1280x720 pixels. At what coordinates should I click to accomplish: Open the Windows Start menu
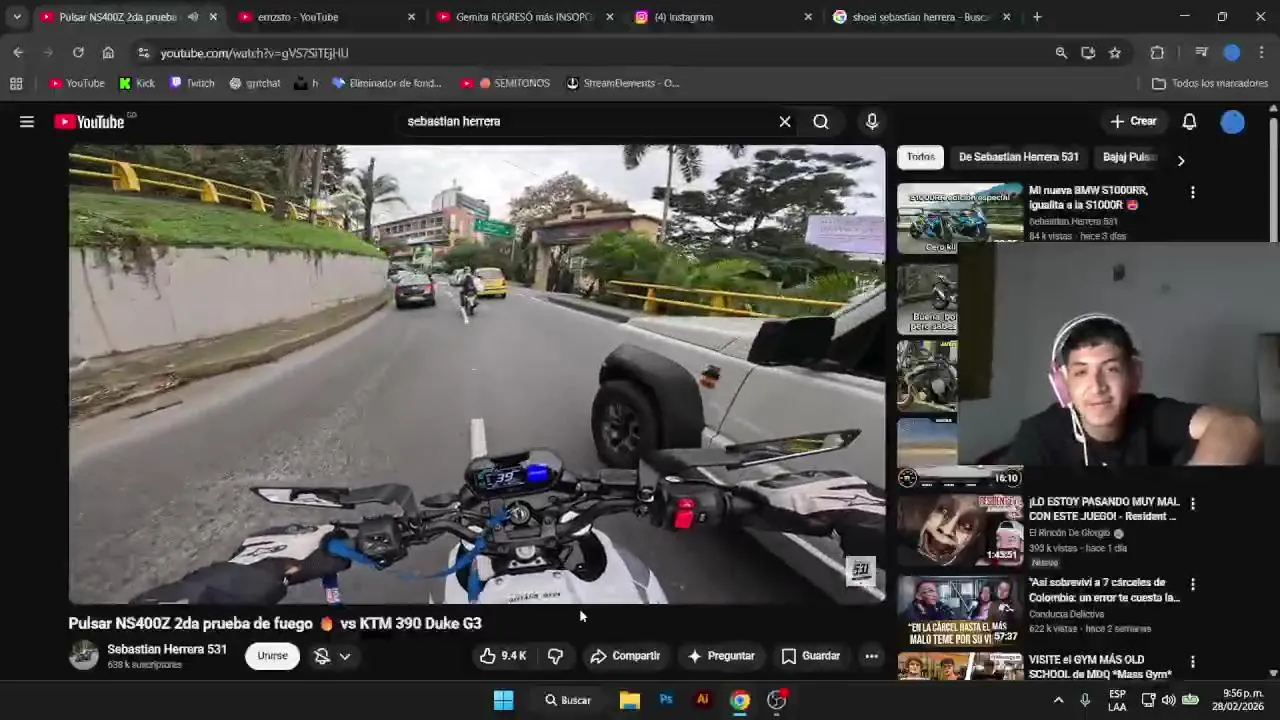click(504, 700)
